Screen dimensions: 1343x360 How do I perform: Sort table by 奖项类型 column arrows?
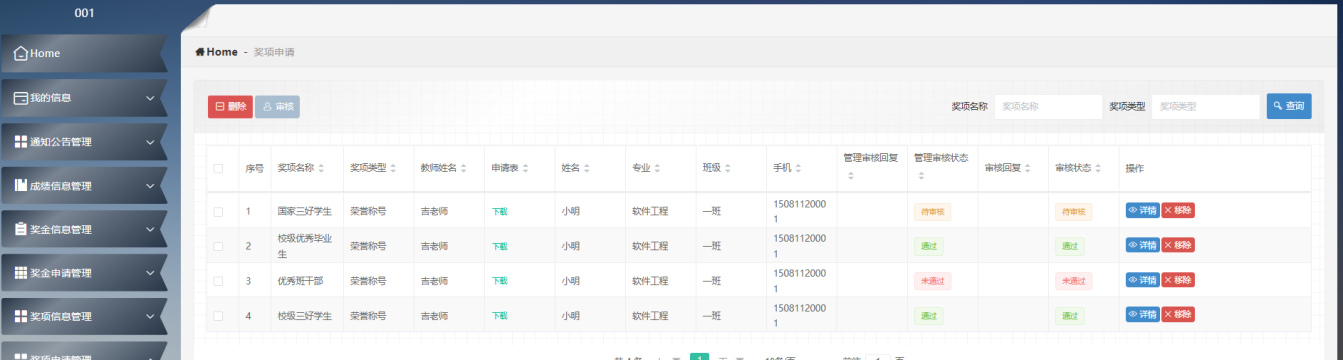coord(393,168)
